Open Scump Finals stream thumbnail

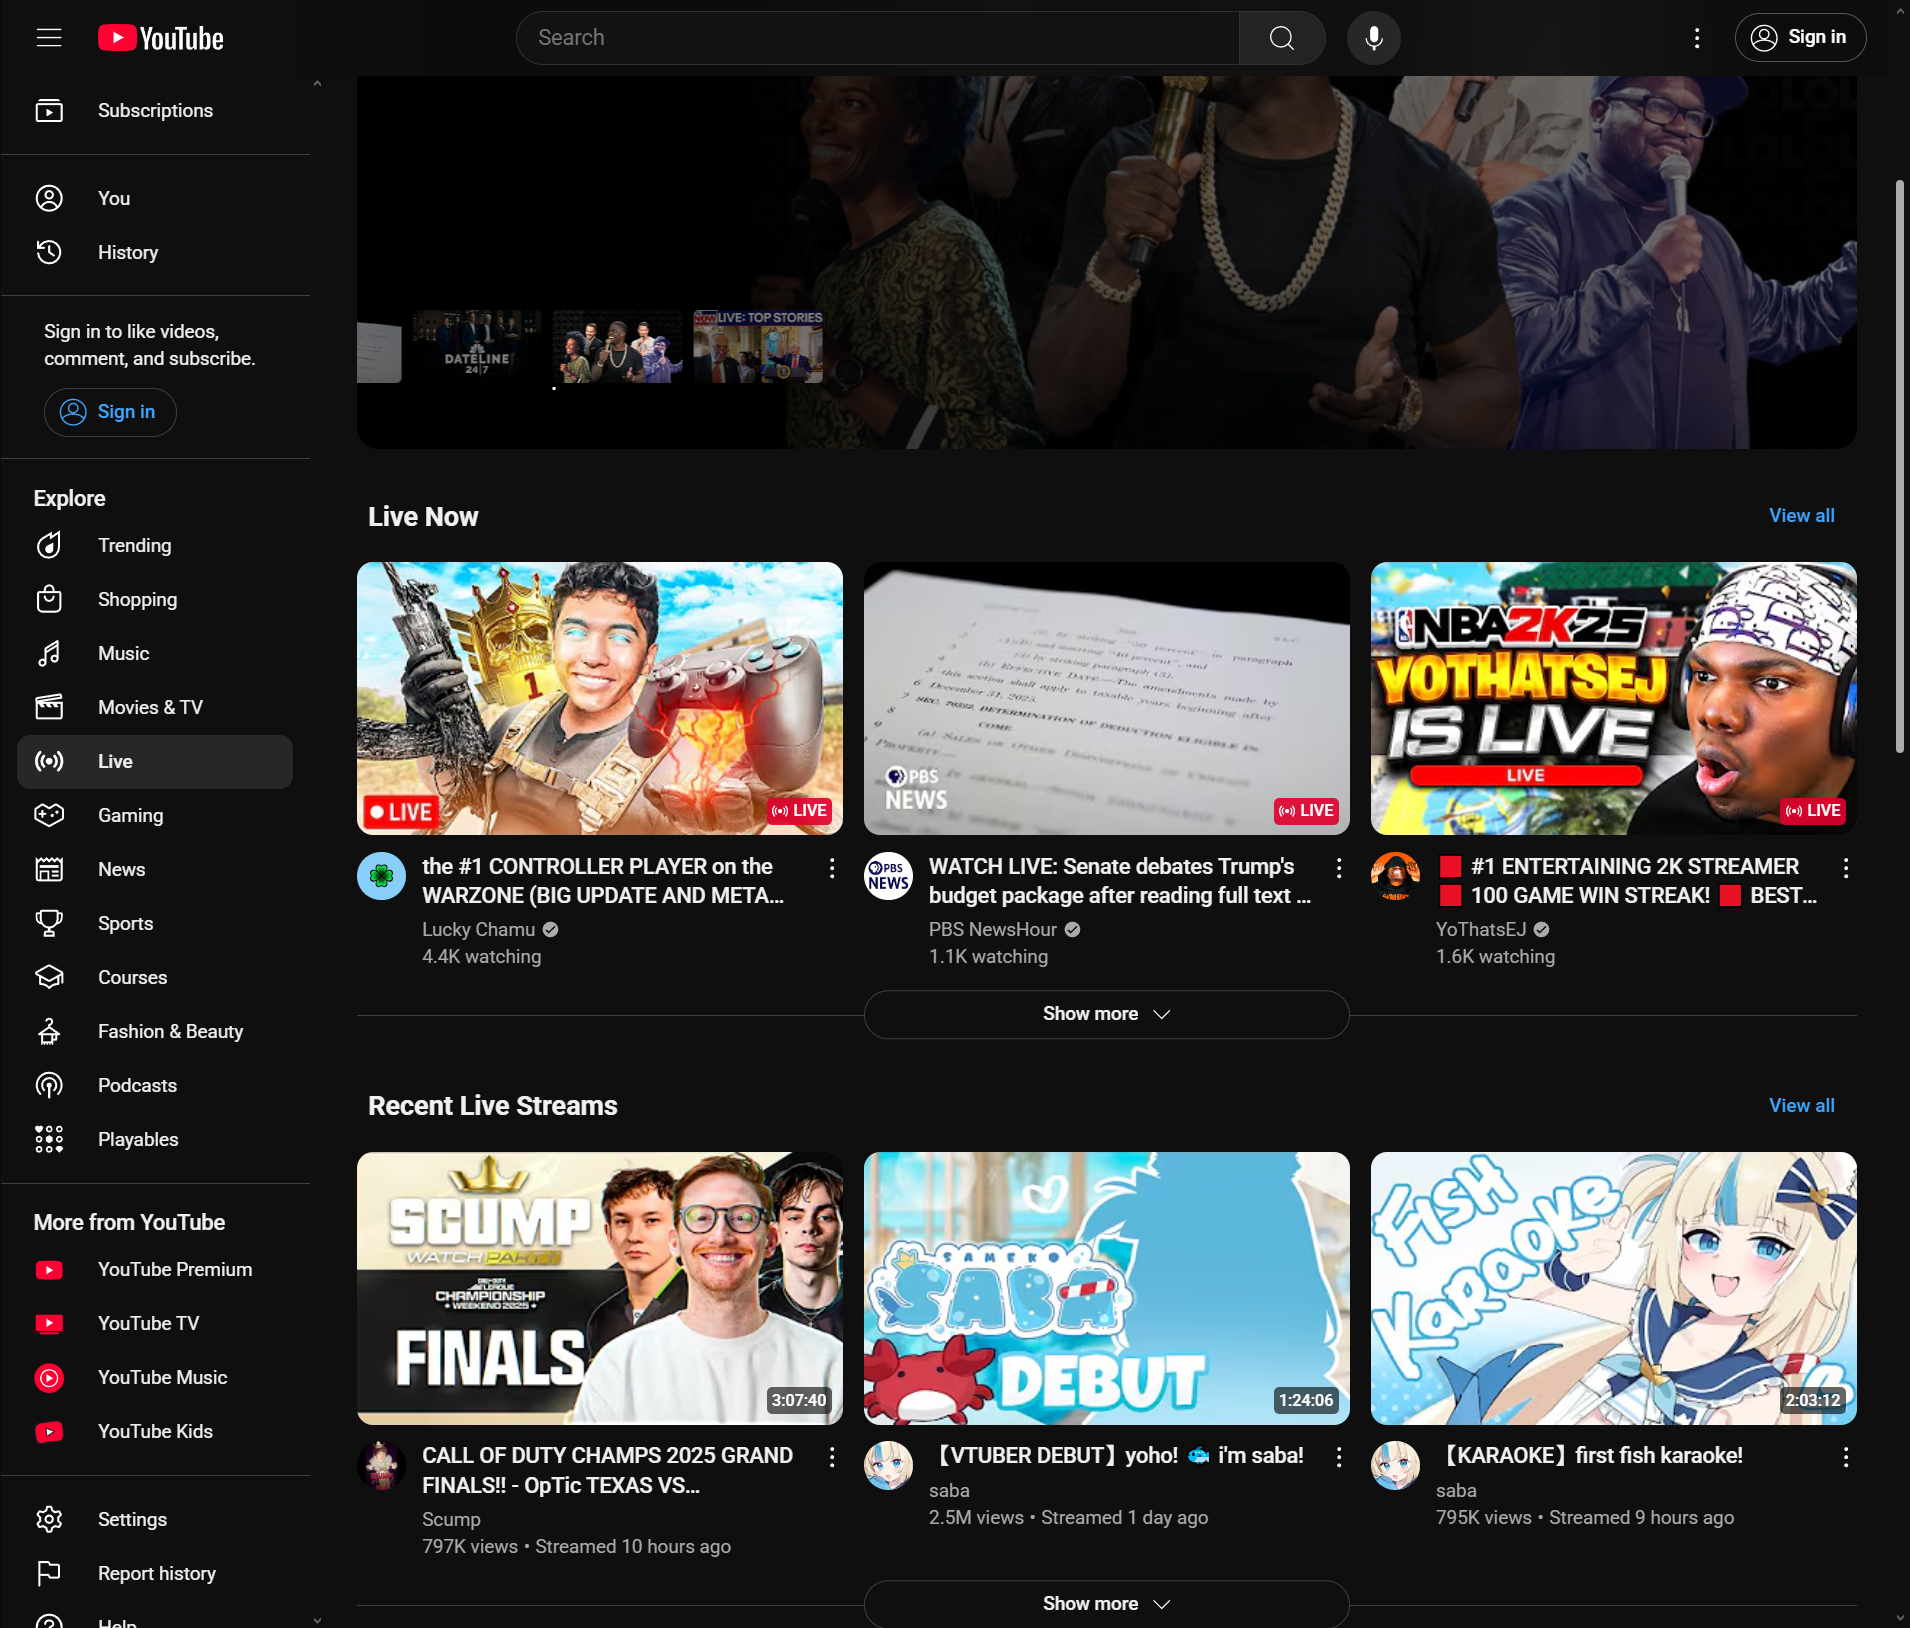tap(600, 1288)
